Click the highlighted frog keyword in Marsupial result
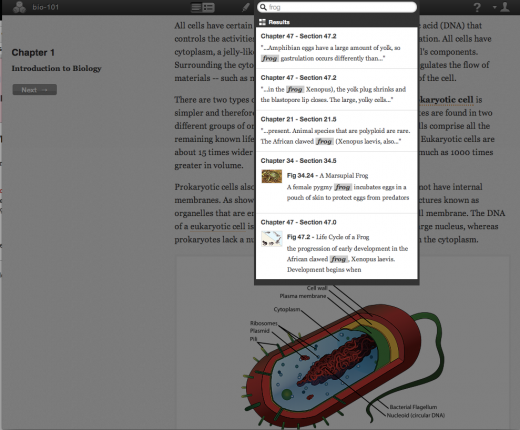Viewport: 520px width, 430px height. (343, 187)
